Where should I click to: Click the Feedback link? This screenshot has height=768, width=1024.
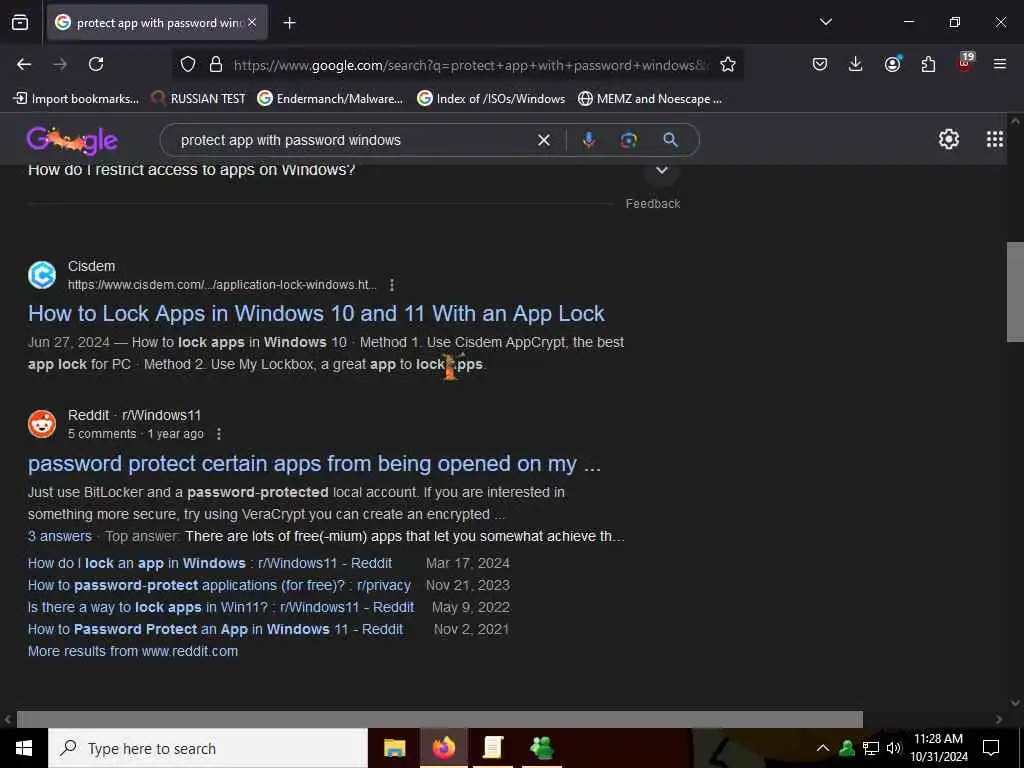point(652,204)
